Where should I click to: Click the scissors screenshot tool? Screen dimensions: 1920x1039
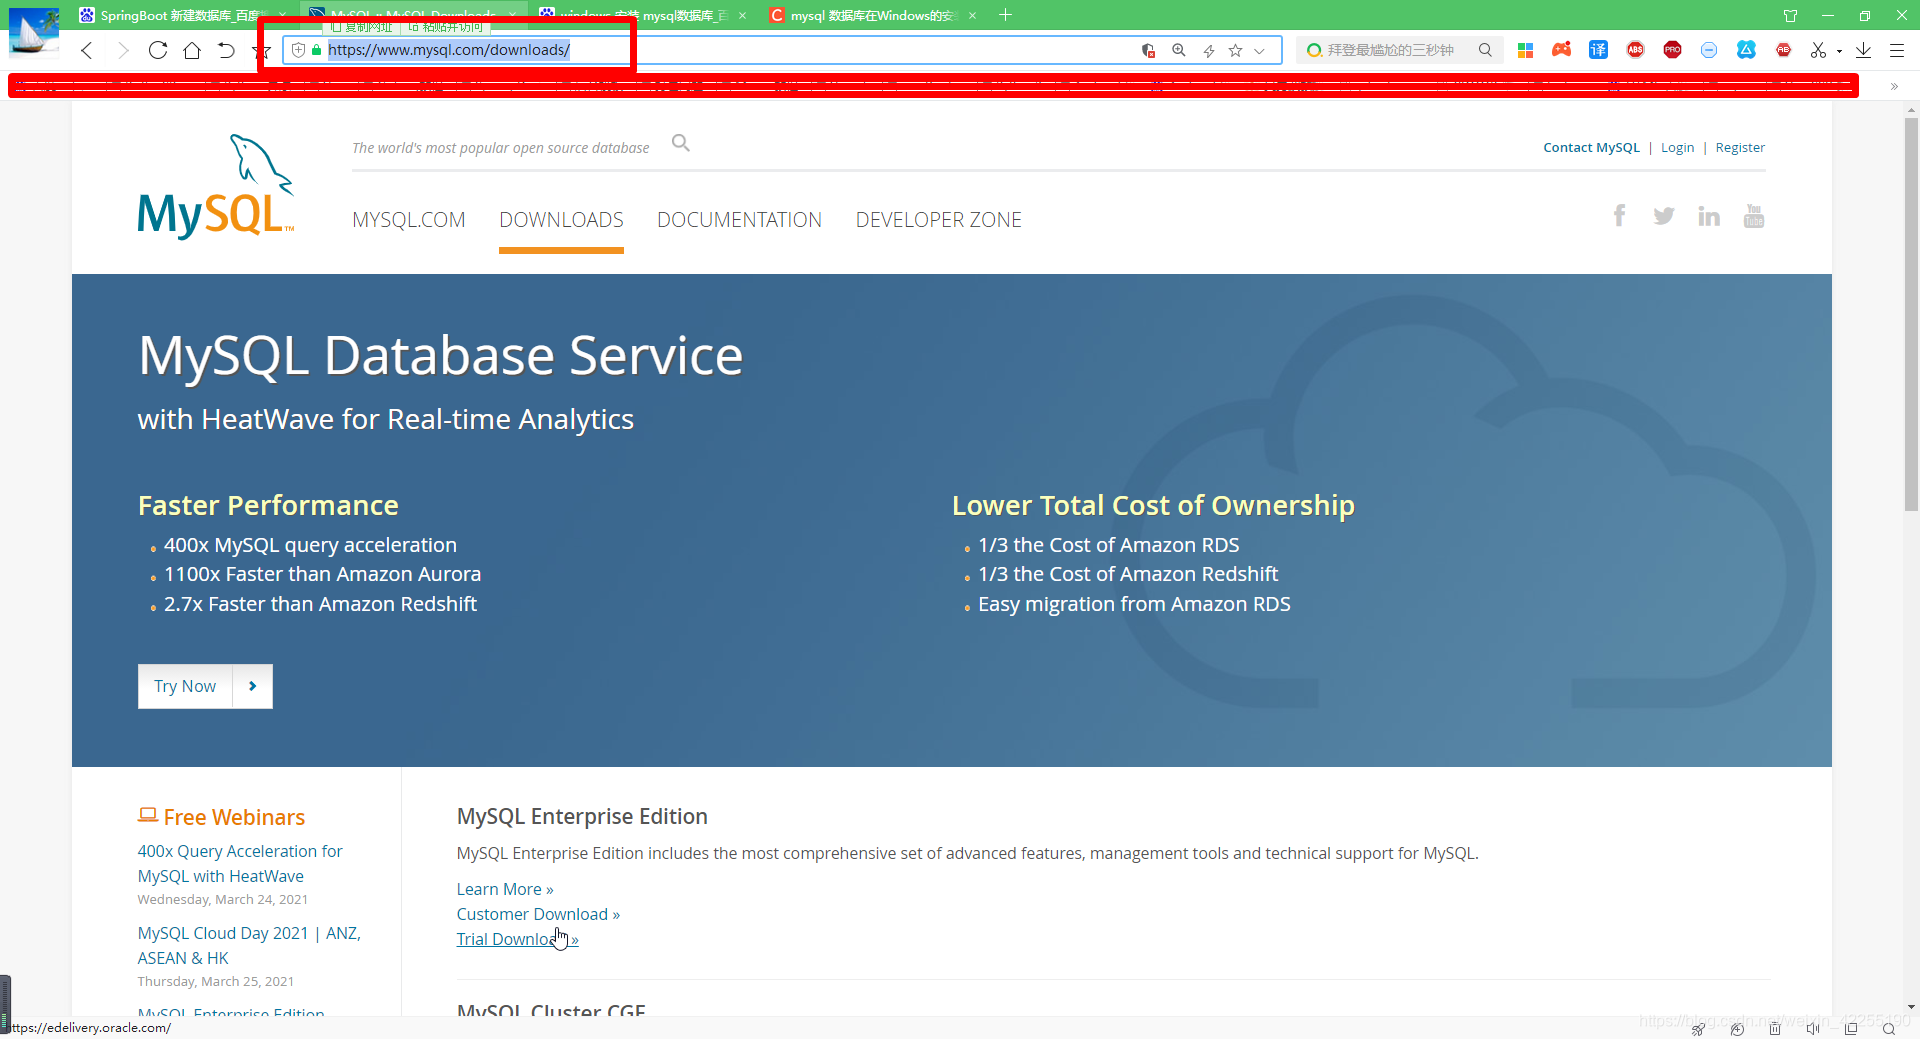1818,50
